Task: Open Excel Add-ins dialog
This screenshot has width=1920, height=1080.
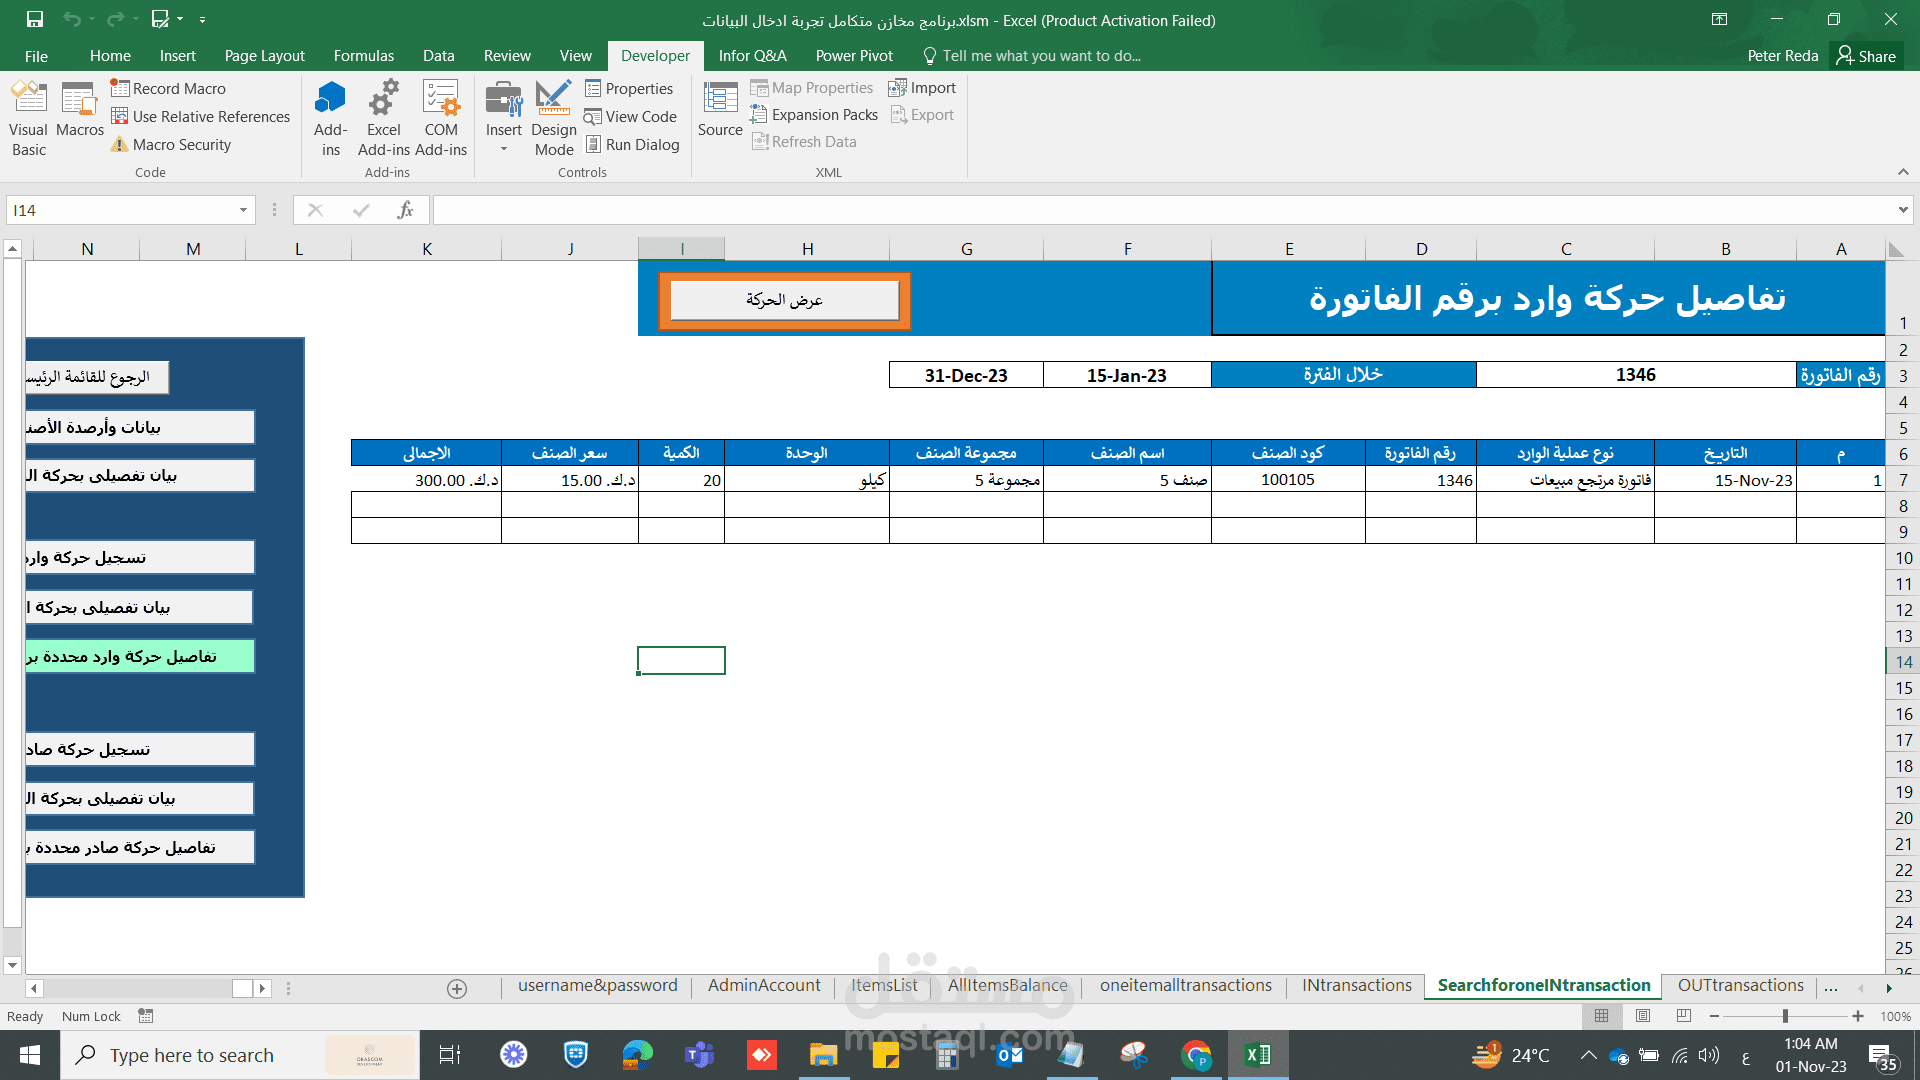Action: pyautogui.click(x=383, y=118)
